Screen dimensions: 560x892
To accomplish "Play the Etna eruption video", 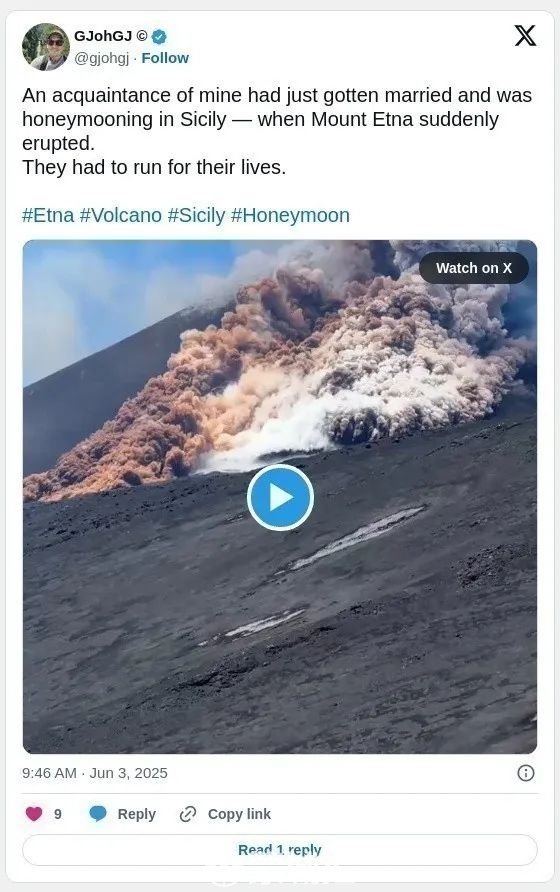I will [x=280, y=497].
